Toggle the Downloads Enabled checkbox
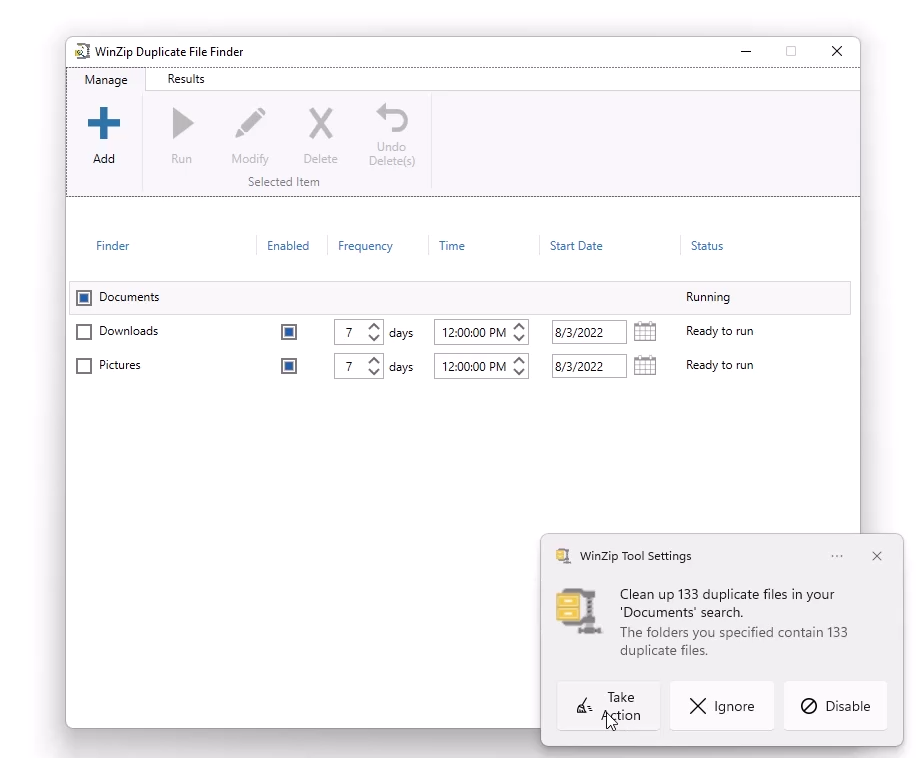Image resolution: width=916 pixels, height=758 pixels. pyautogui.click(x=289, y=332)
